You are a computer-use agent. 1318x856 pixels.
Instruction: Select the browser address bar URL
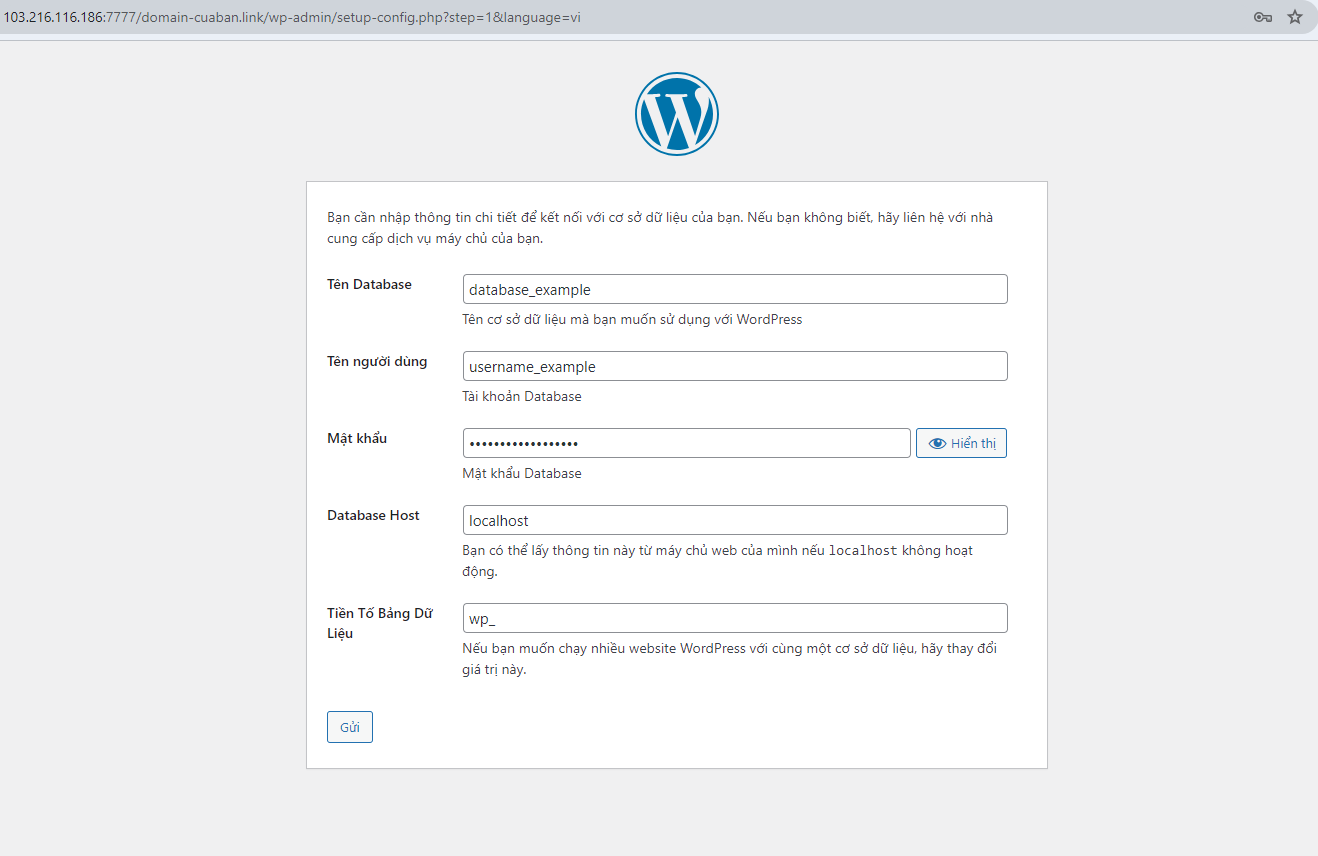click(293, 17)
